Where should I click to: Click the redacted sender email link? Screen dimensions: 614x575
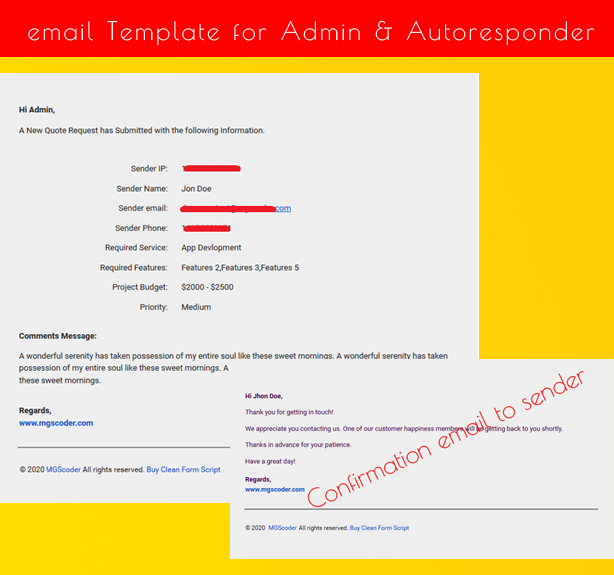click(x=236, y=208)
